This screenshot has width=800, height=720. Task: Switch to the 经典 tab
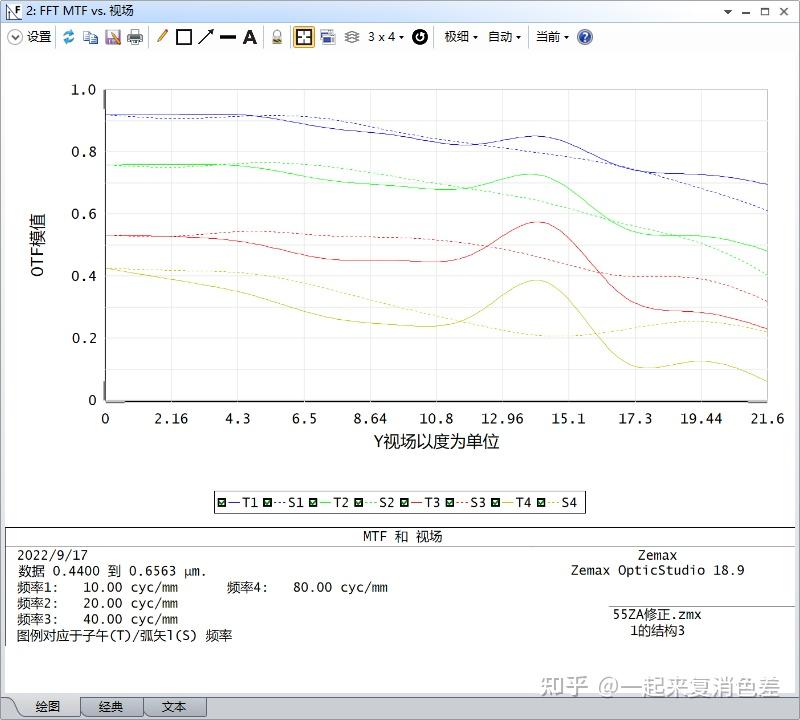pyautogui.click(x=111, y=707)
